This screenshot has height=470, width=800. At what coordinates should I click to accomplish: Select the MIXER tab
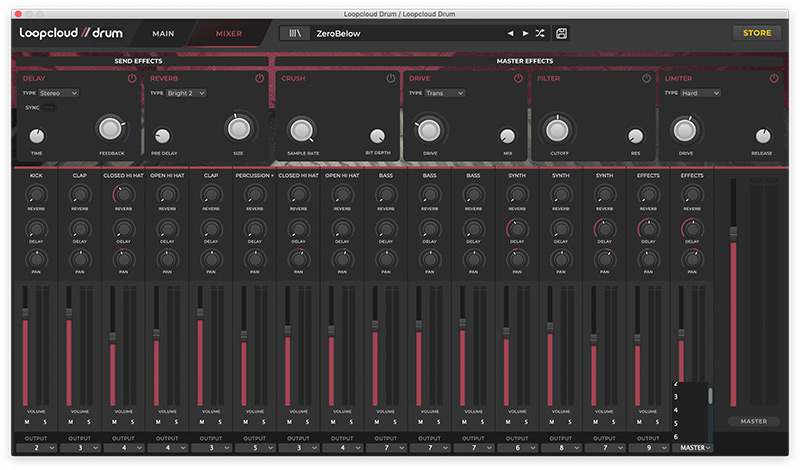coord(229,34)
